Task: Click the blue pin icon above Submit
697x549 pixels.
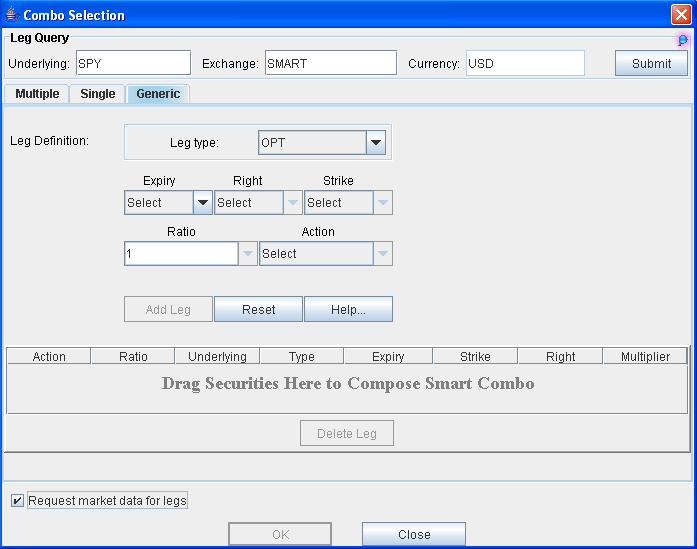Action: (x=683, y=40)
